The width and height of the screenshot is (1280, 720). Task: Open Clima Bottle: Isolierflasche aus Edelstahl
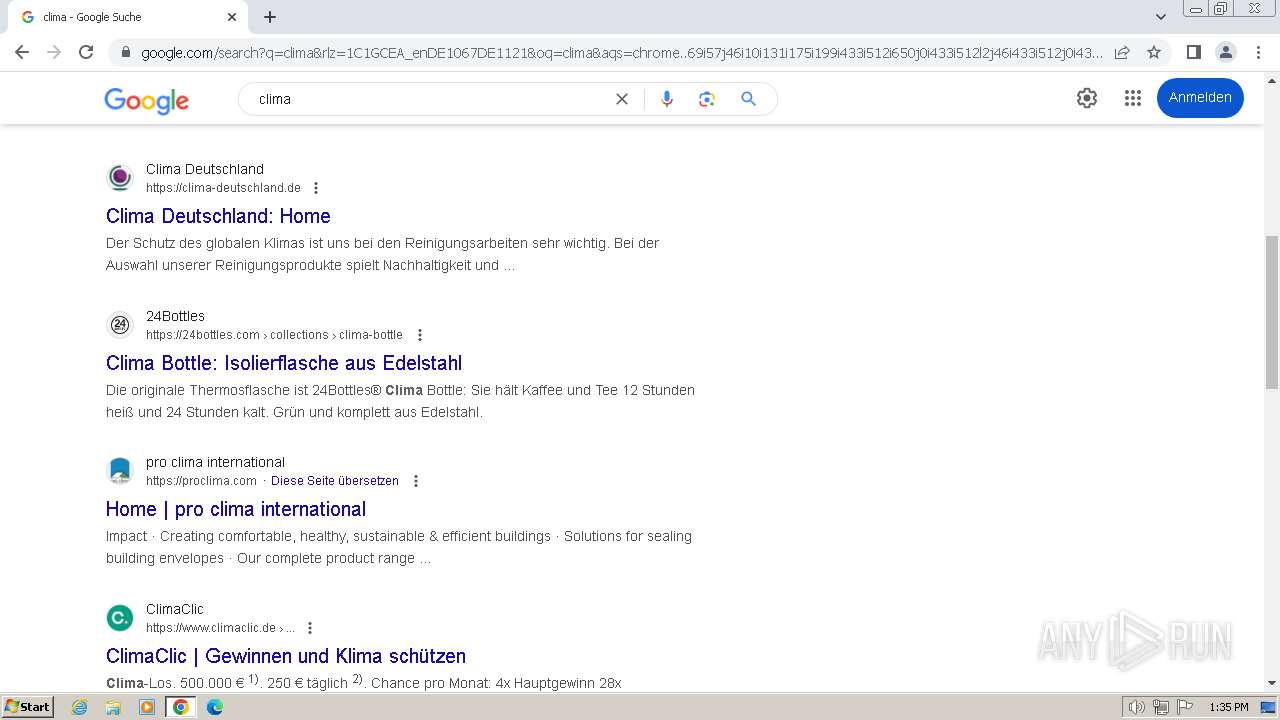pyautogui.click(x=284, y=363)
